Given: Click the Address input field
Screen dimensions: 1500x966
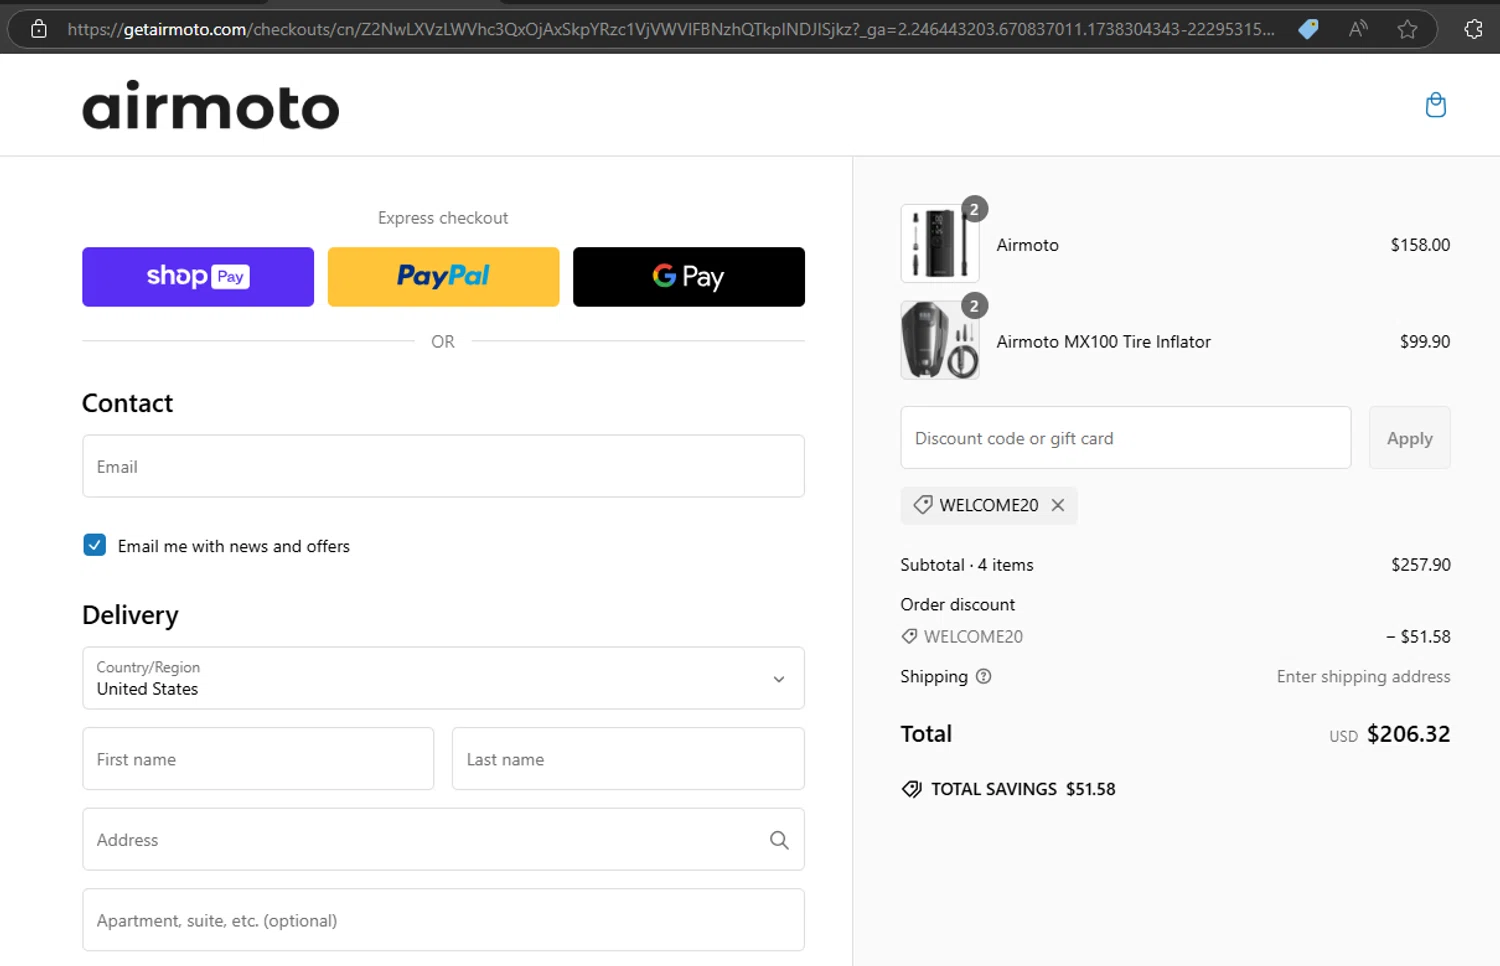Looking at the screenshot, I should (443, 840).
